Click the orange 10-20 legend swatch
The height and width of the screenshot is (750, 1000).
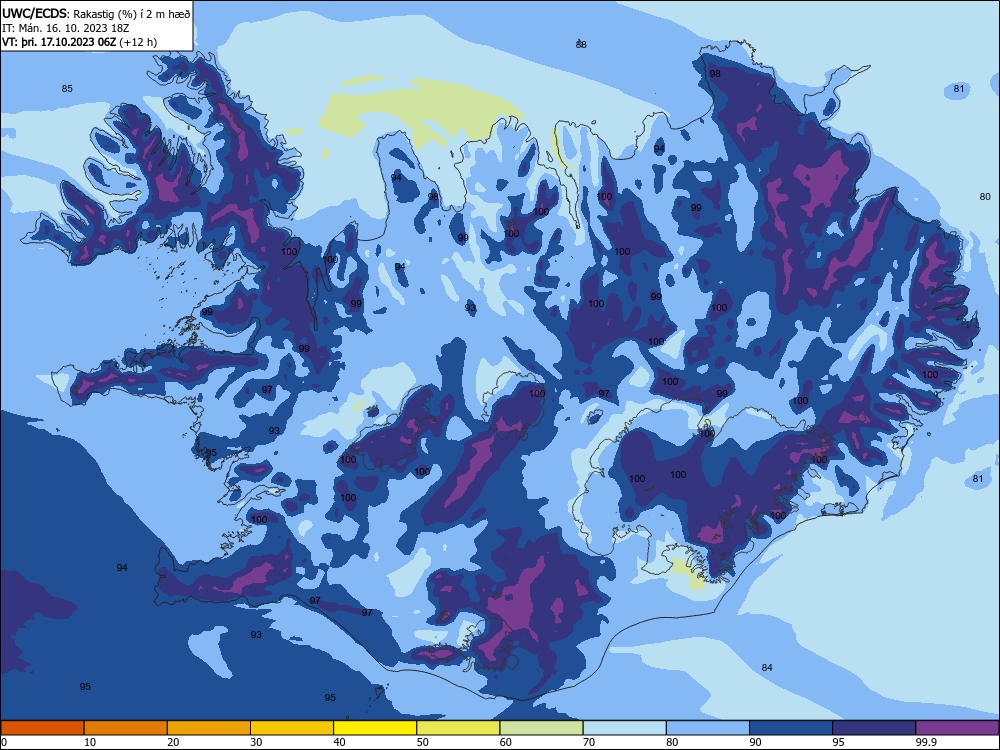tap(126, 728)
